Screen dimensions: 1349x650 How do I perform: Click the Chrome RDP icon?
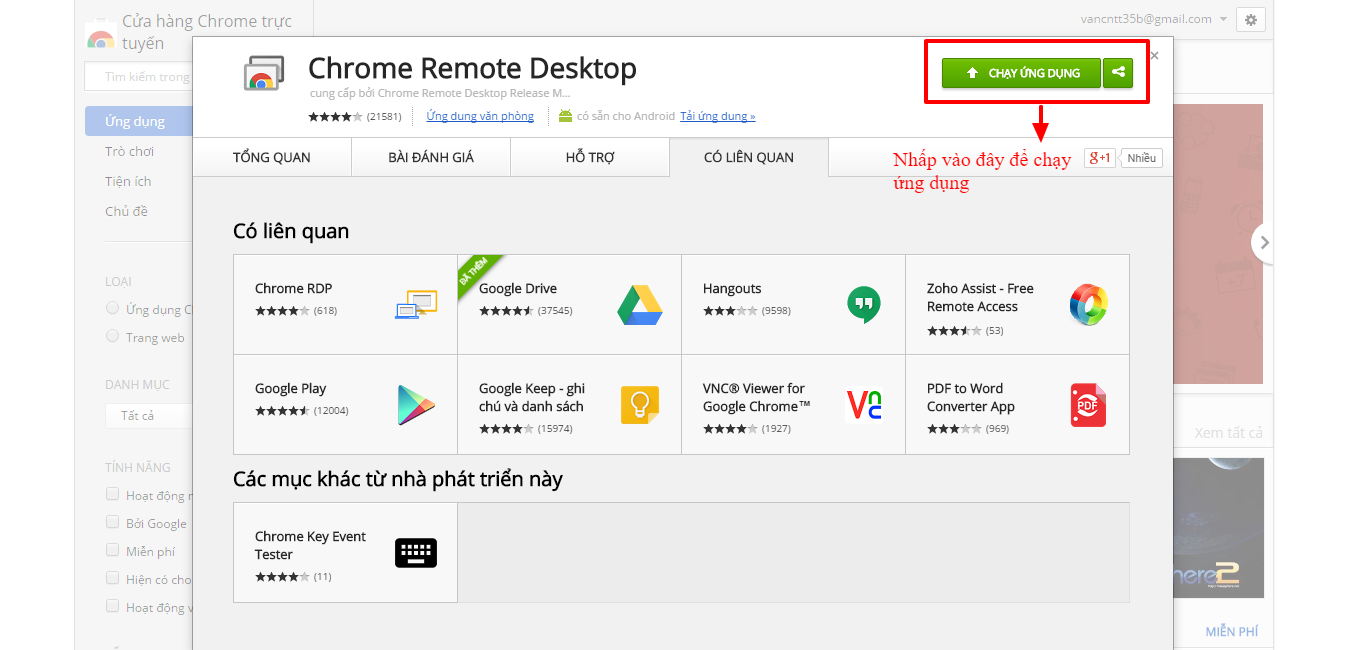(x=416, y=304)
